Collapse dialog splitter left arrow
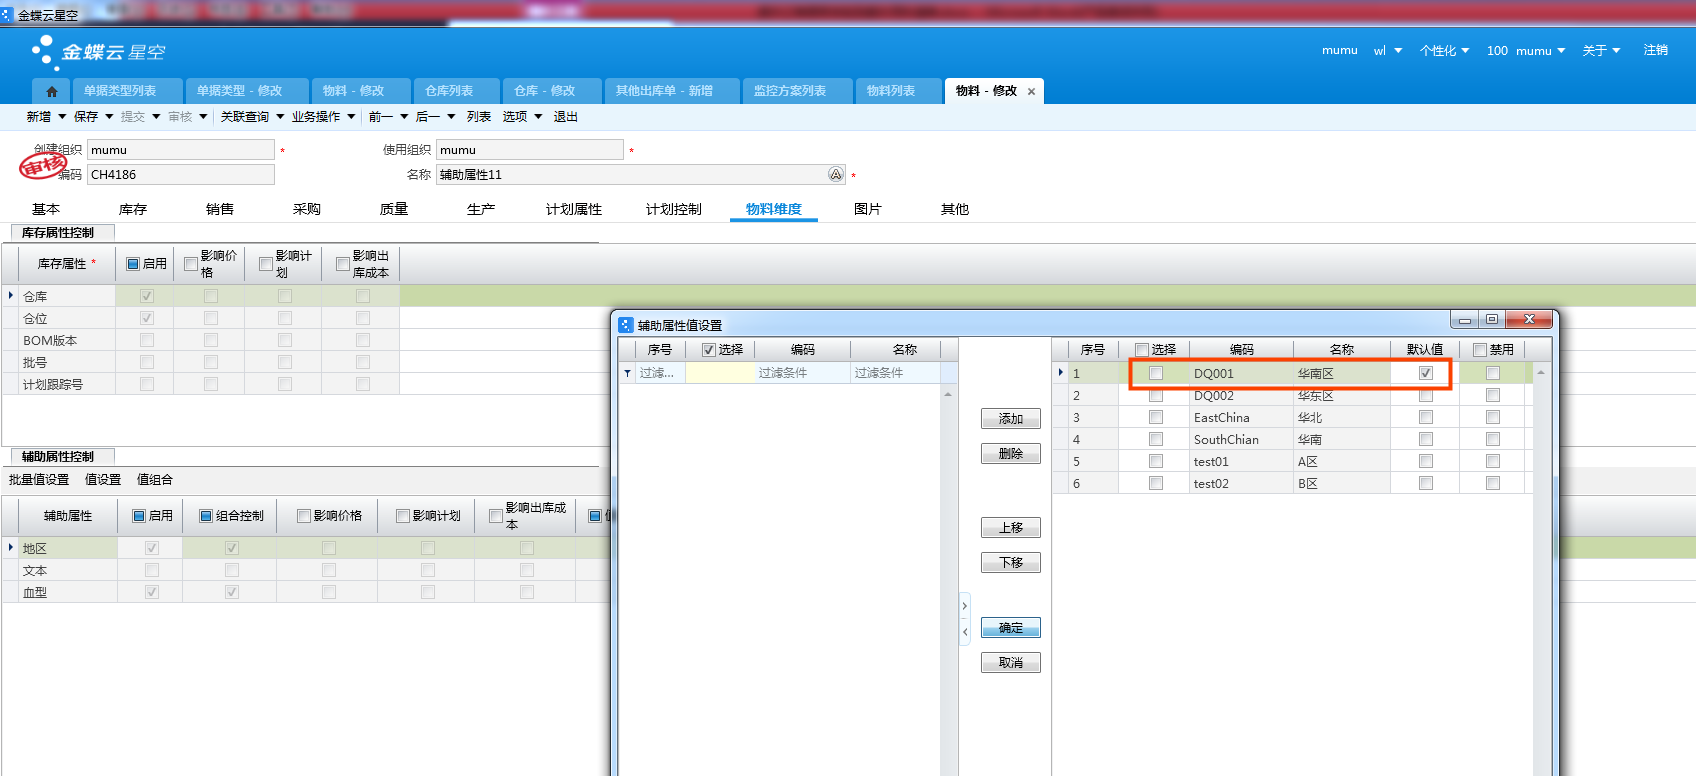This screenshot has height=776, width=1696. pyautogui.click(x=965, y=632)
